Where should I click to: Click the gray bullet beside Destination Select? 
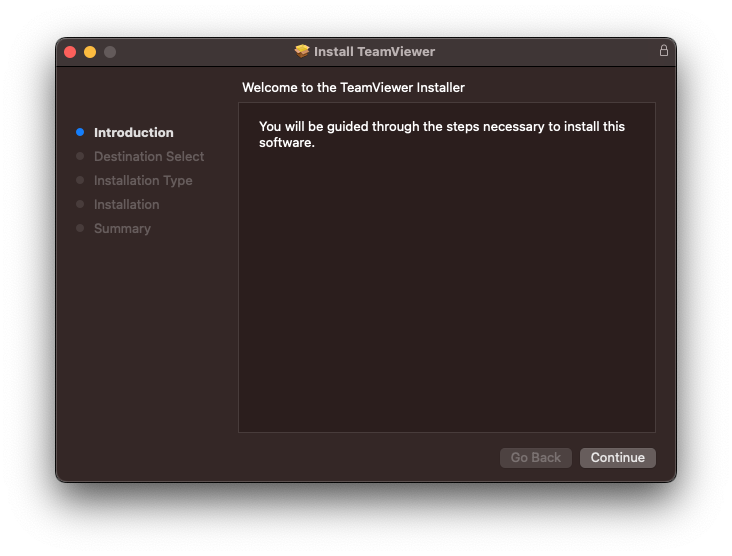pyautogui.click(x=80, y=156)
